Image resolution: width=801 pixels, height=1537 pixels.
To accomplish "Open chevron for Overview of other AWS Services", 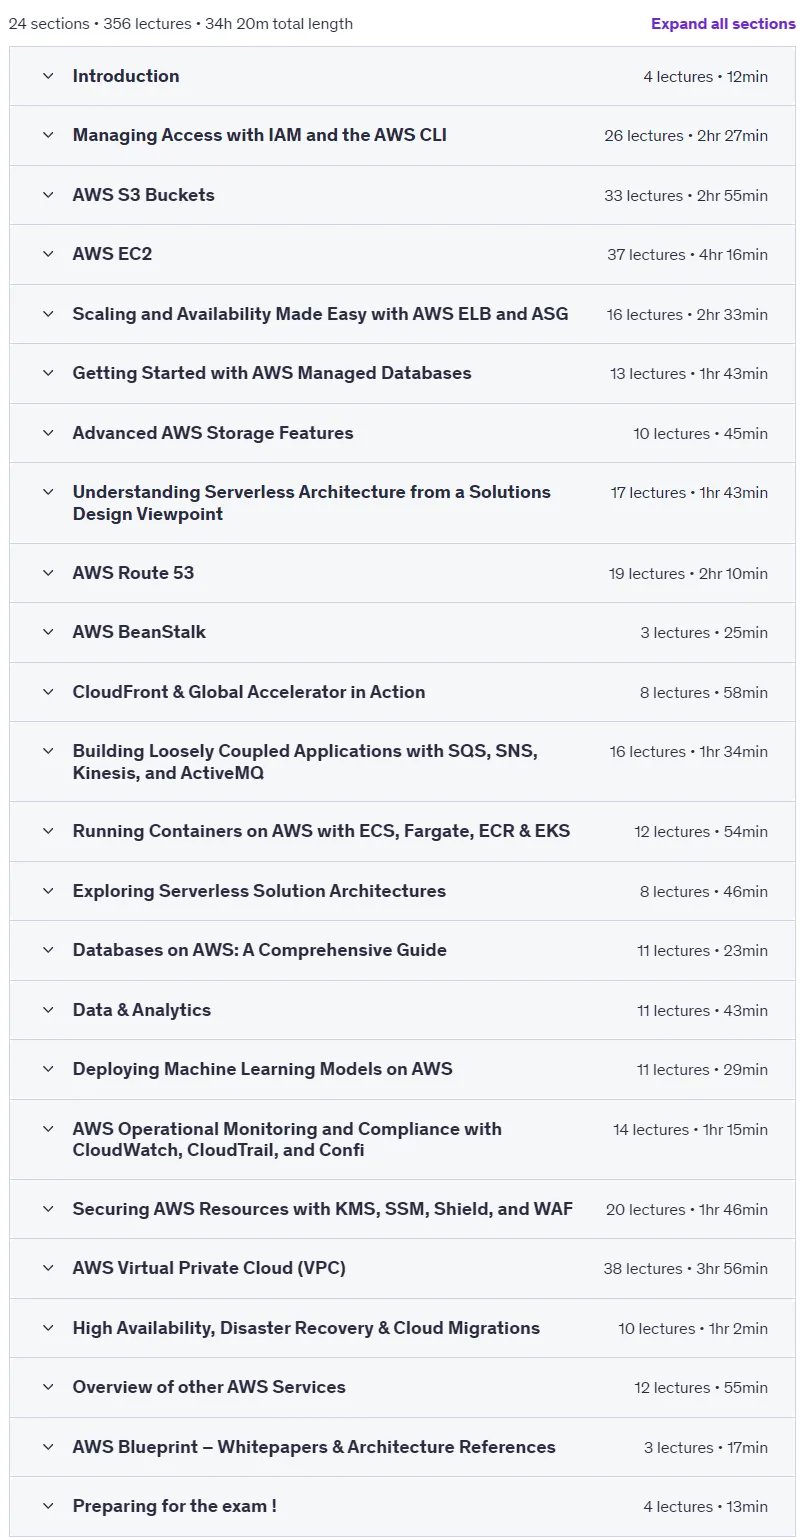I will pyautogui.click(x=48, y=1387).
